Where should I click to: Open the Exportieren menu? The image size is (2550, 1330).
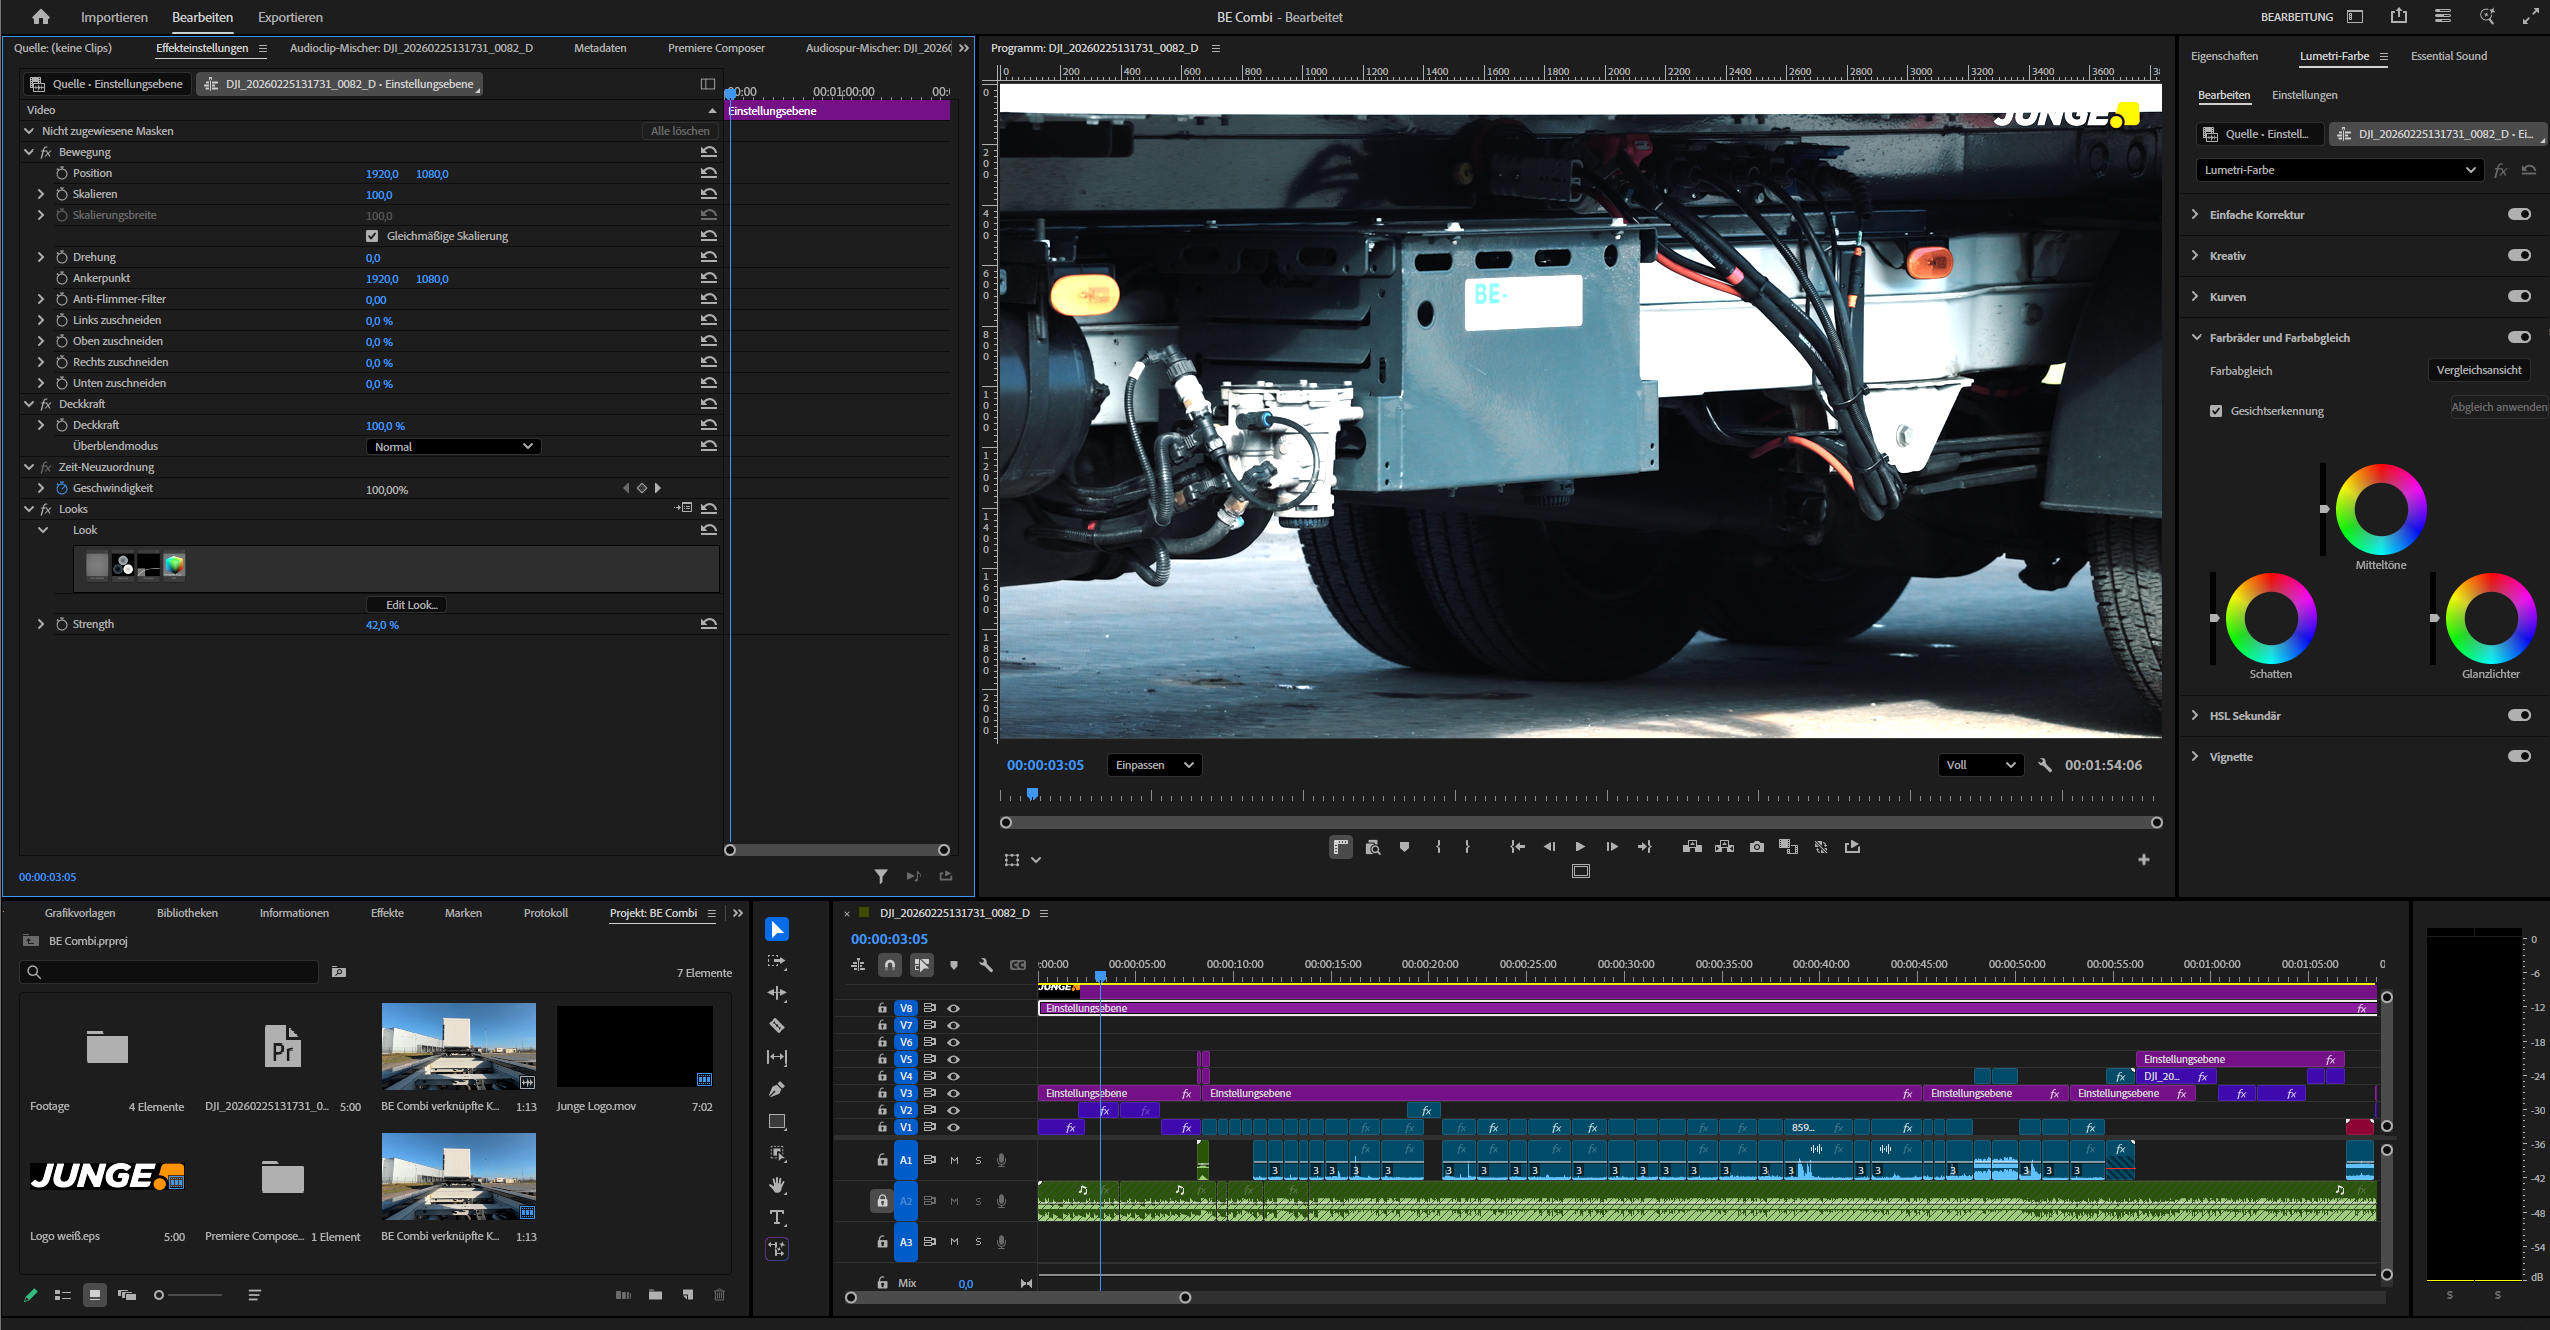click(290, 17)
